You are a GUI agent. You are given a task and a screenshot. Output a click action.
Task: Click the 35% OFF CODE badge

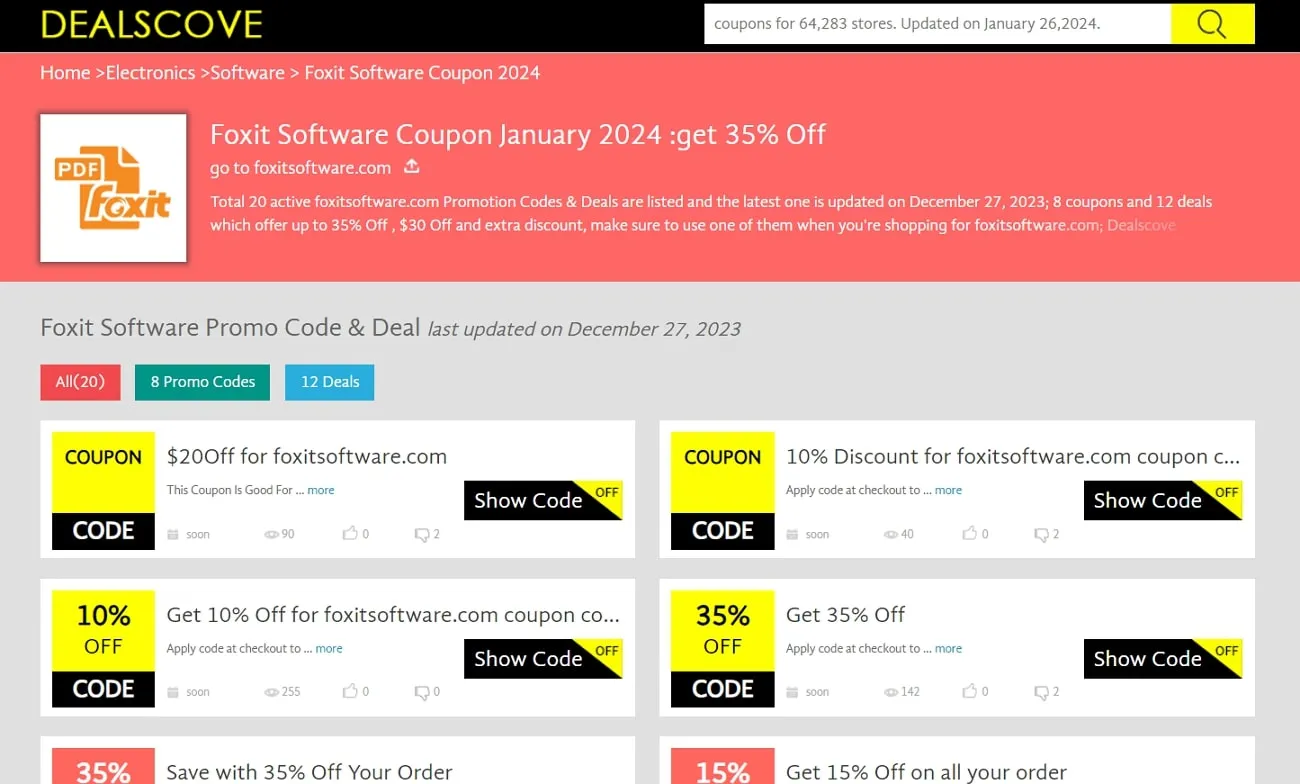(x=722, y=648)
